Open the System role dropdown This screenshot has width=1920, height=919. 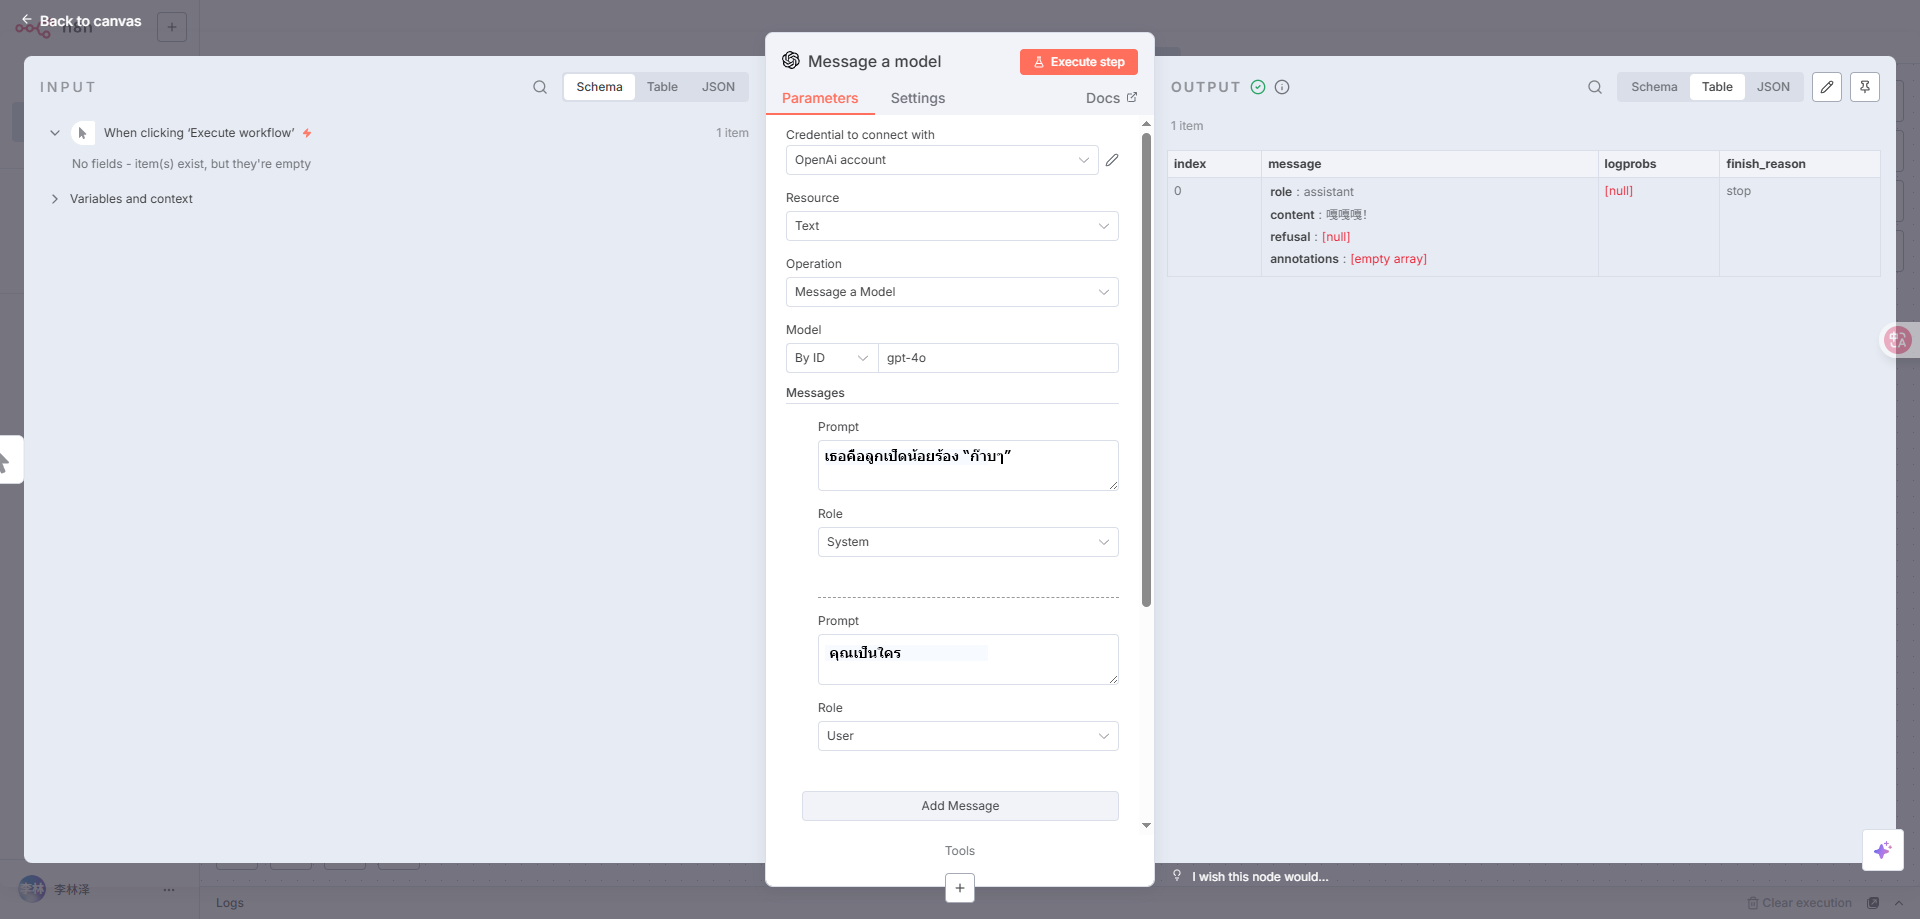pos(967,542)
